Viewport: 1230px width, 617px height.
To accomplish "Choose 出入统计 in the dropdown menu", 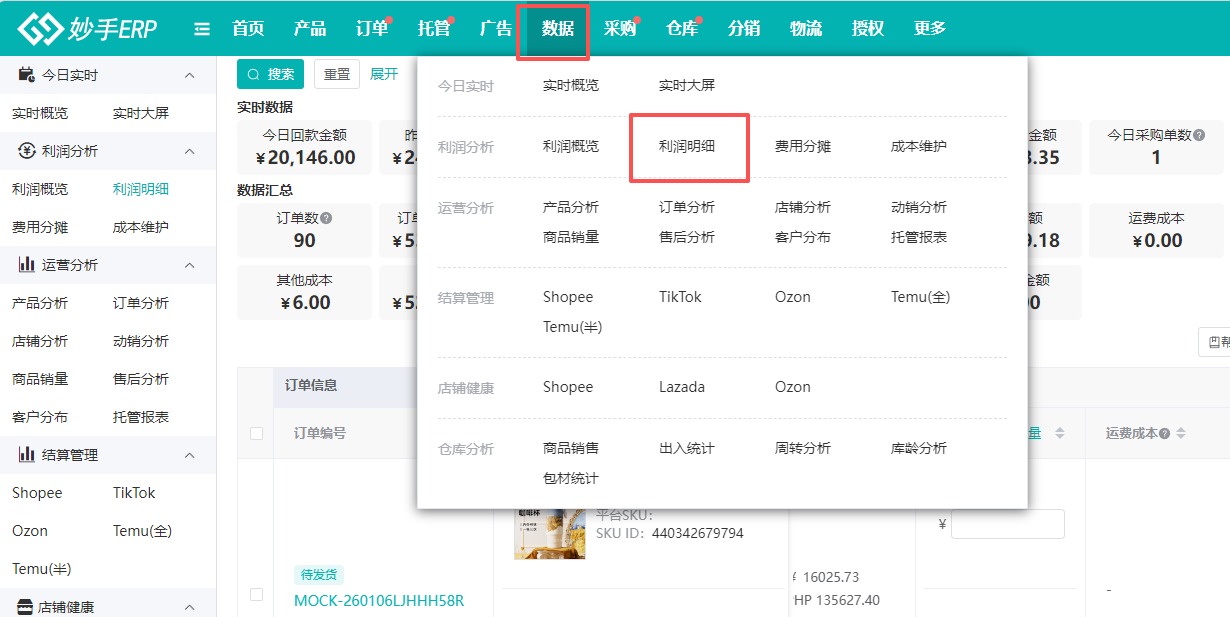I will [x=687, y=449].
